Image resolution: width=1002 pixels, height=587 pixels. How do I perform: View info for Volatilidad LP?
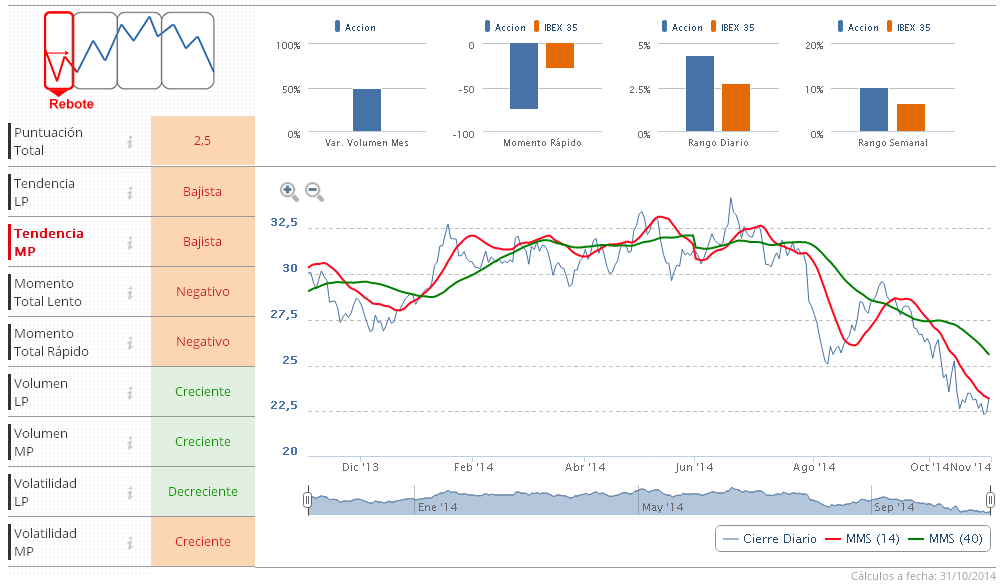tap(130, 492)
